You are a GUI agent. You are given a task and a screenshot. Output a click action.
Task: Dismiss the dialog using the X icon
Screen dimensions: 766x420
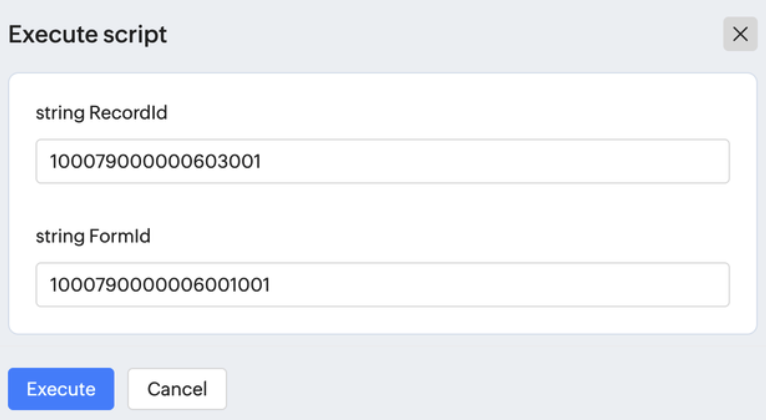(x=740, y=34)
